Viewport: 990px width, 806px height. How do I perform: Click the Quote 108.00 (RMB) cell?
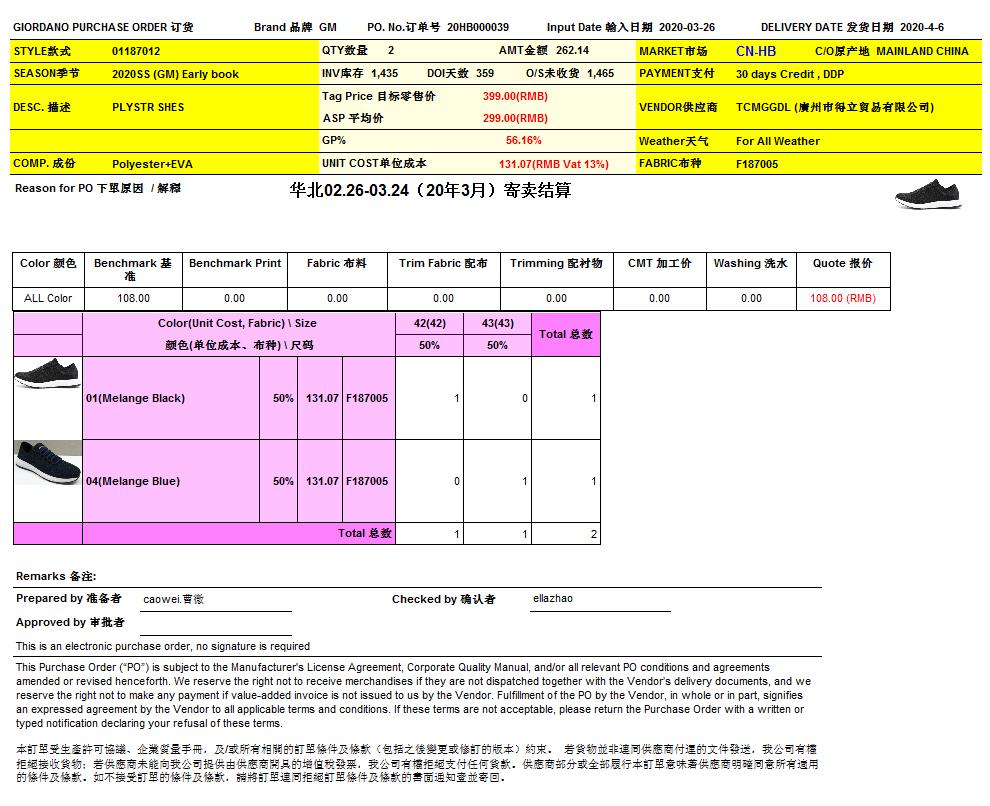click(842, 298)
